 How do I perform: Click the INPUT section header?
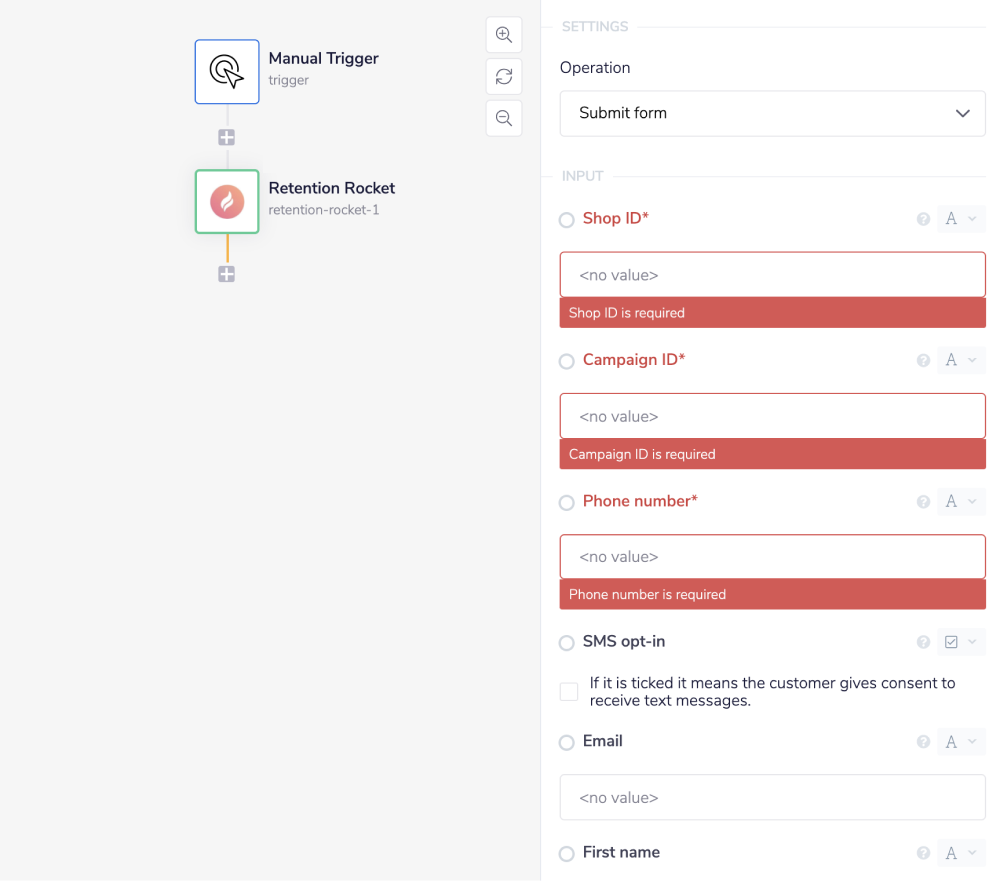coord(583,175)
